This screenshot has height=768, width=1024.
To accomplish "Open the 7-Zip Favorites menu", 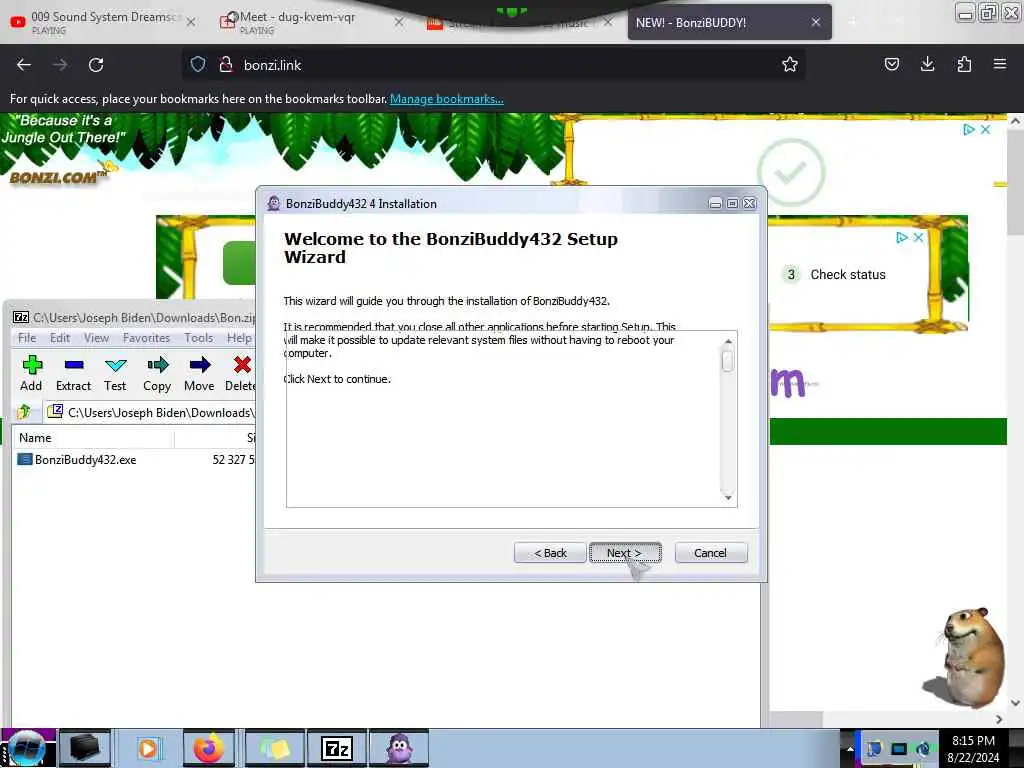I will point(146,338).
